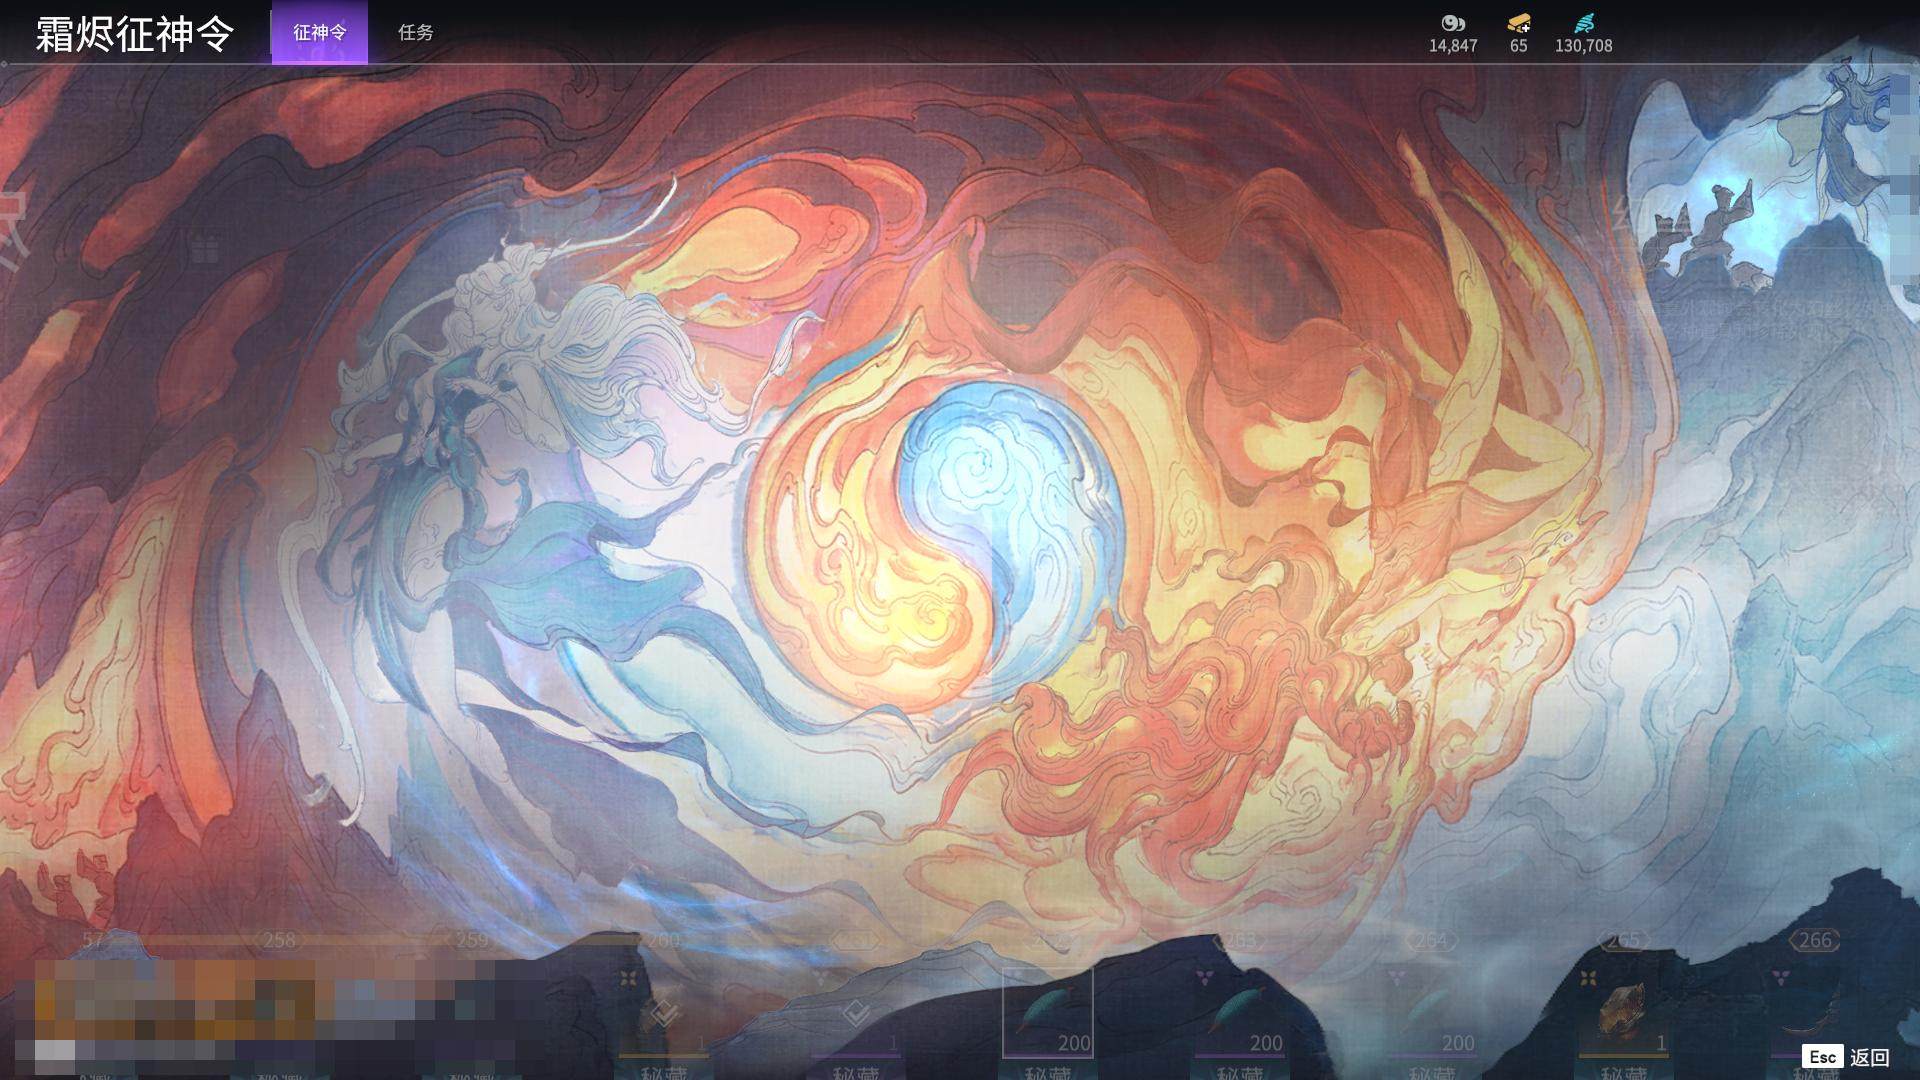Switch to the 征神令 tab

[x=319, y=32]
